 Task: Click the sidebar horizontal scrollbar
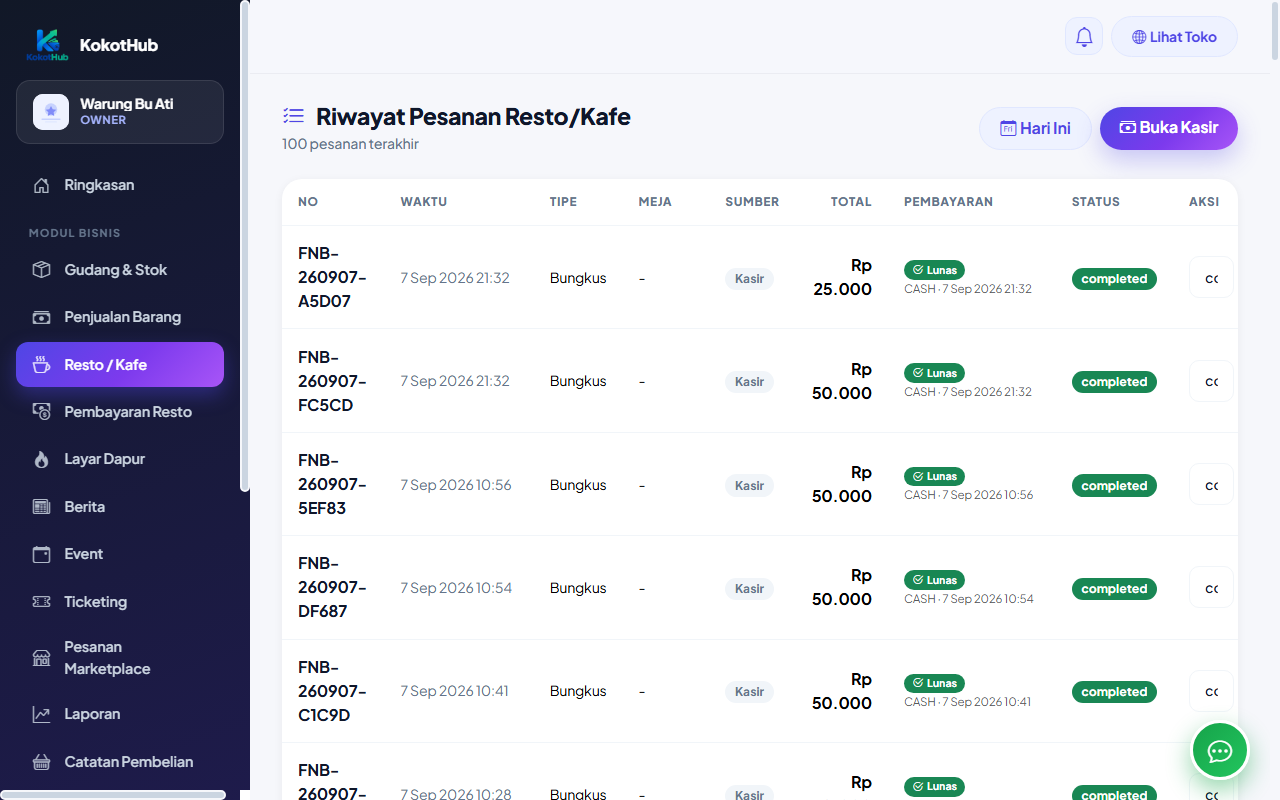point(113,795)
